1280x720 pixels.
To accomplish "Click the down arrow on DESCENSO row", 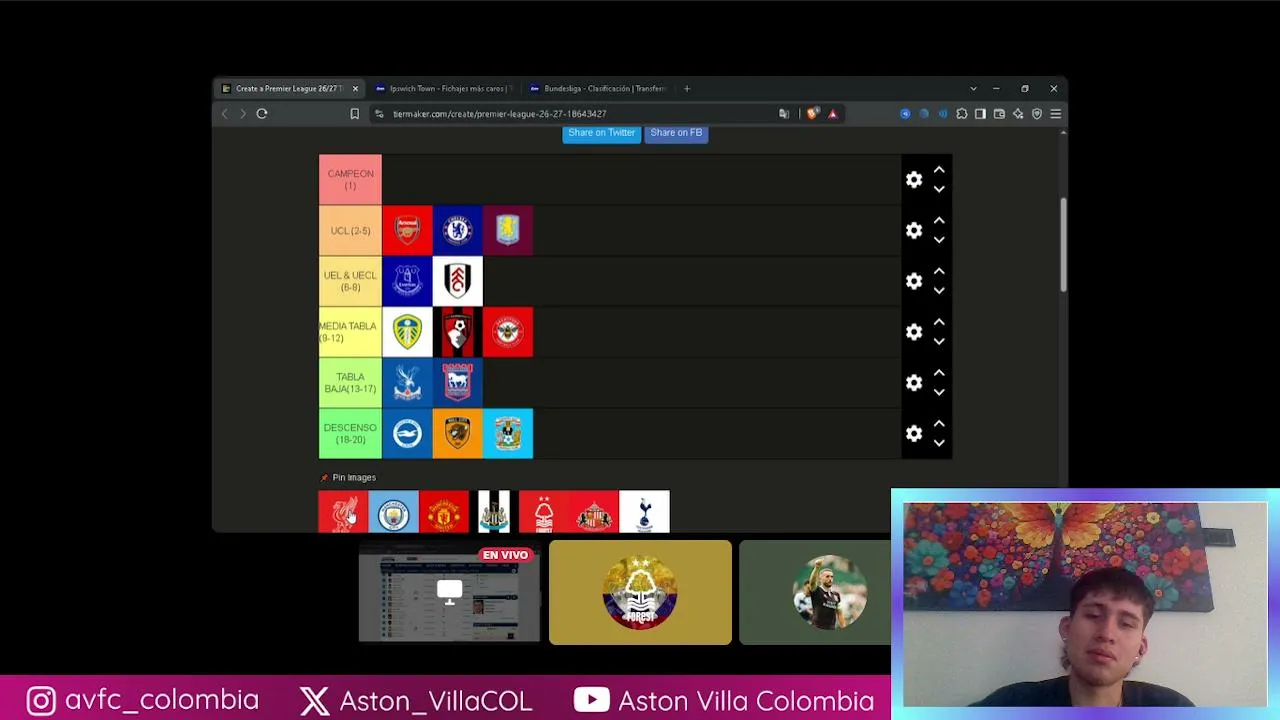I will [x=939, y=443].
